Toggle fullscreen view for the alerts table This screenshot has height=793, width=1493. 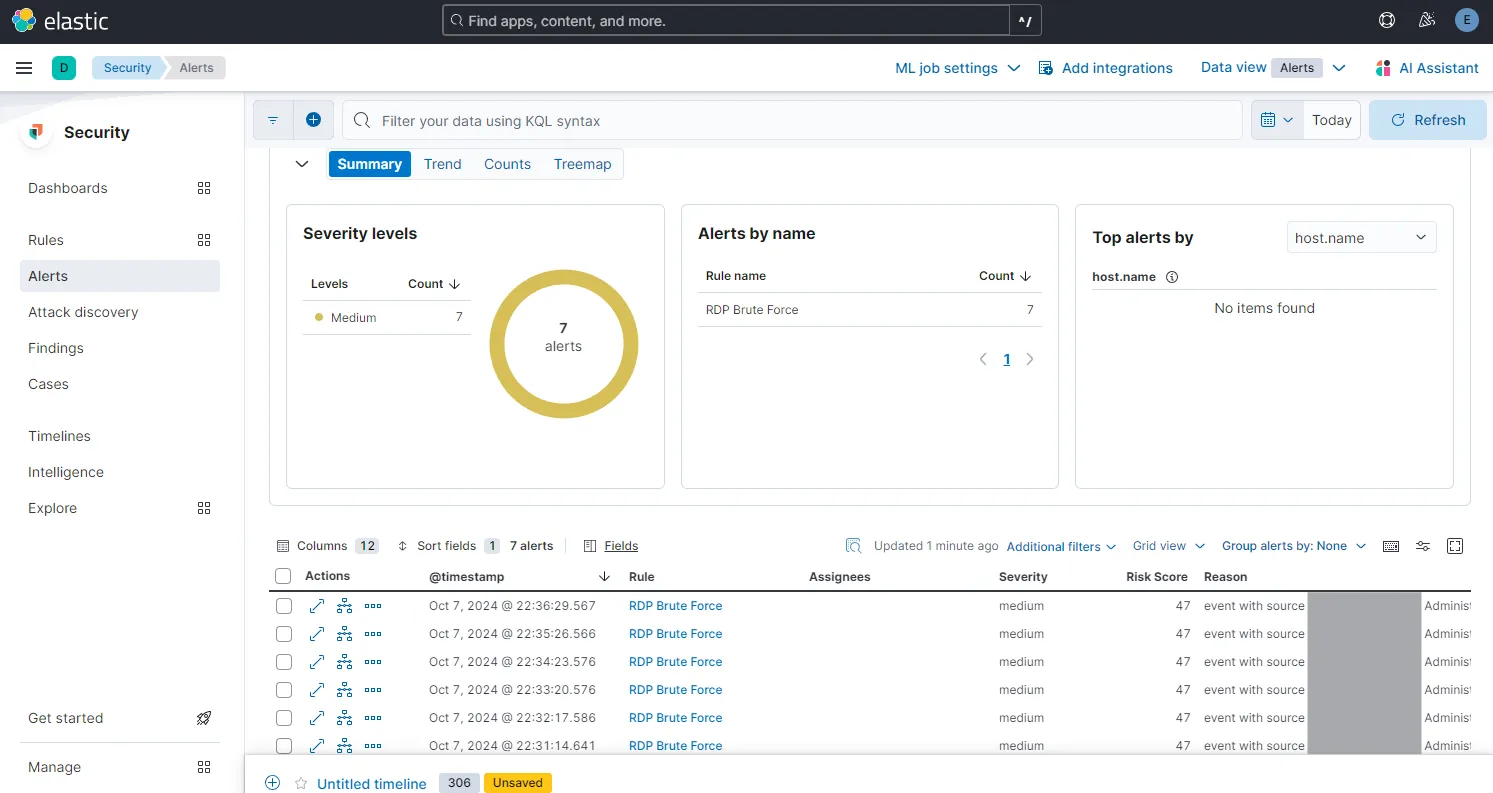click(1455, 546)
